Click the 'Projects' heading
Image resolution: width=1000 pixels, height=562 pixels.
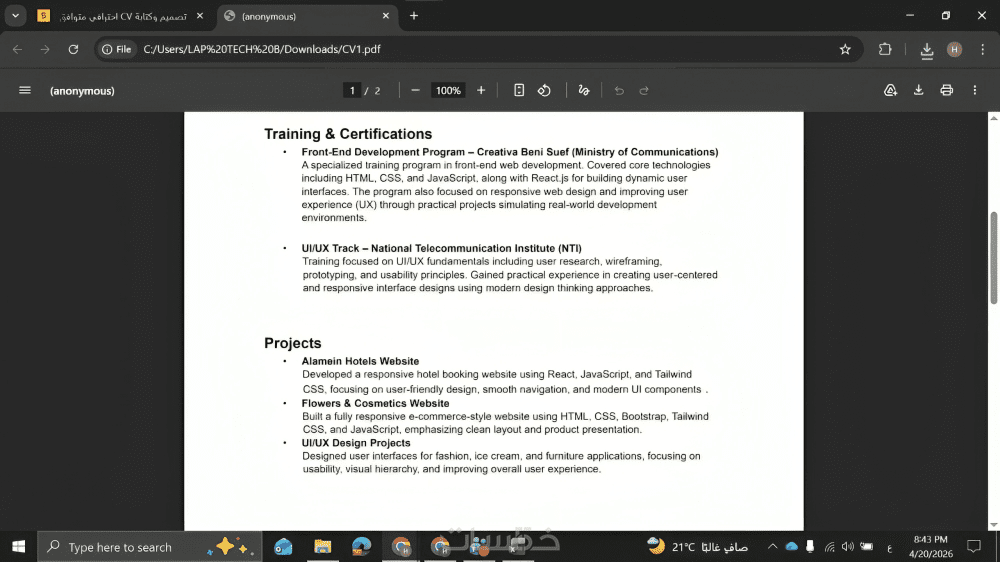(293, 343)
